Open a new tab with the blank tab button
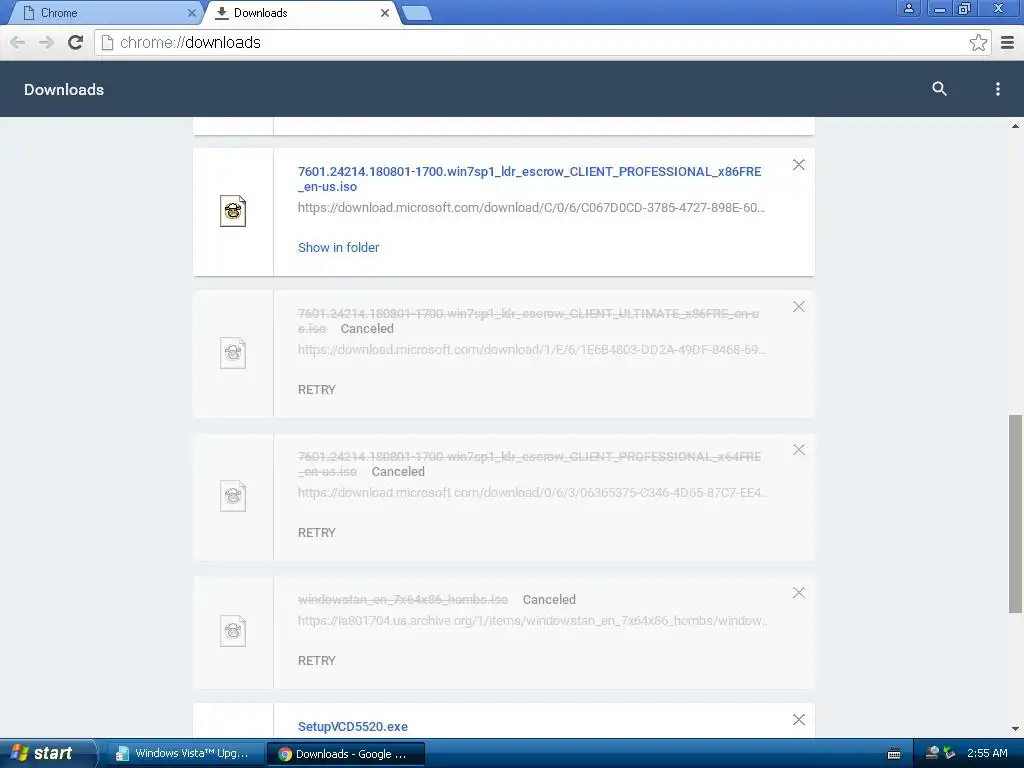Image resolution: width=1024 pixels, height=768 pixels. (416, 12)
